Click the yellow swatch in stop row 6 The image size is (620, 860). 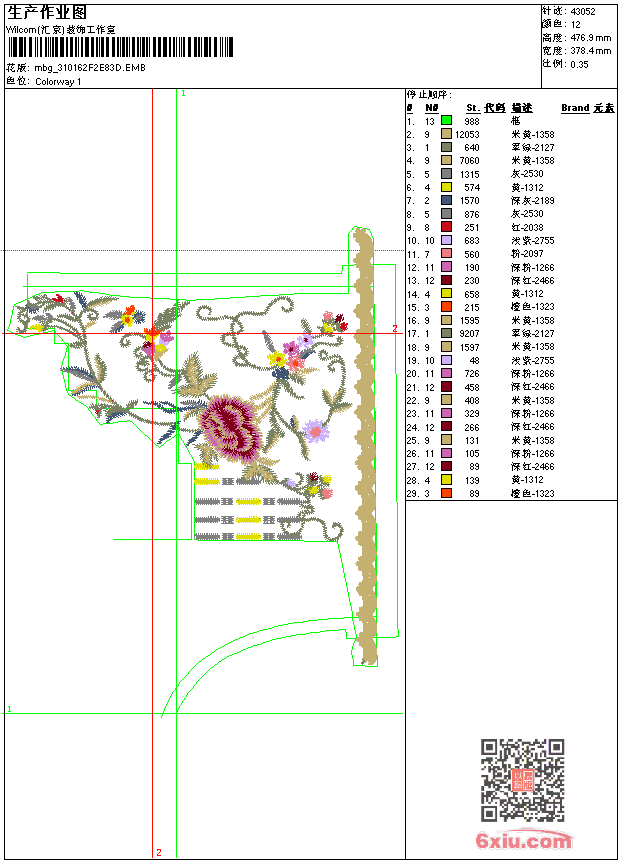[x=447, y=187]
